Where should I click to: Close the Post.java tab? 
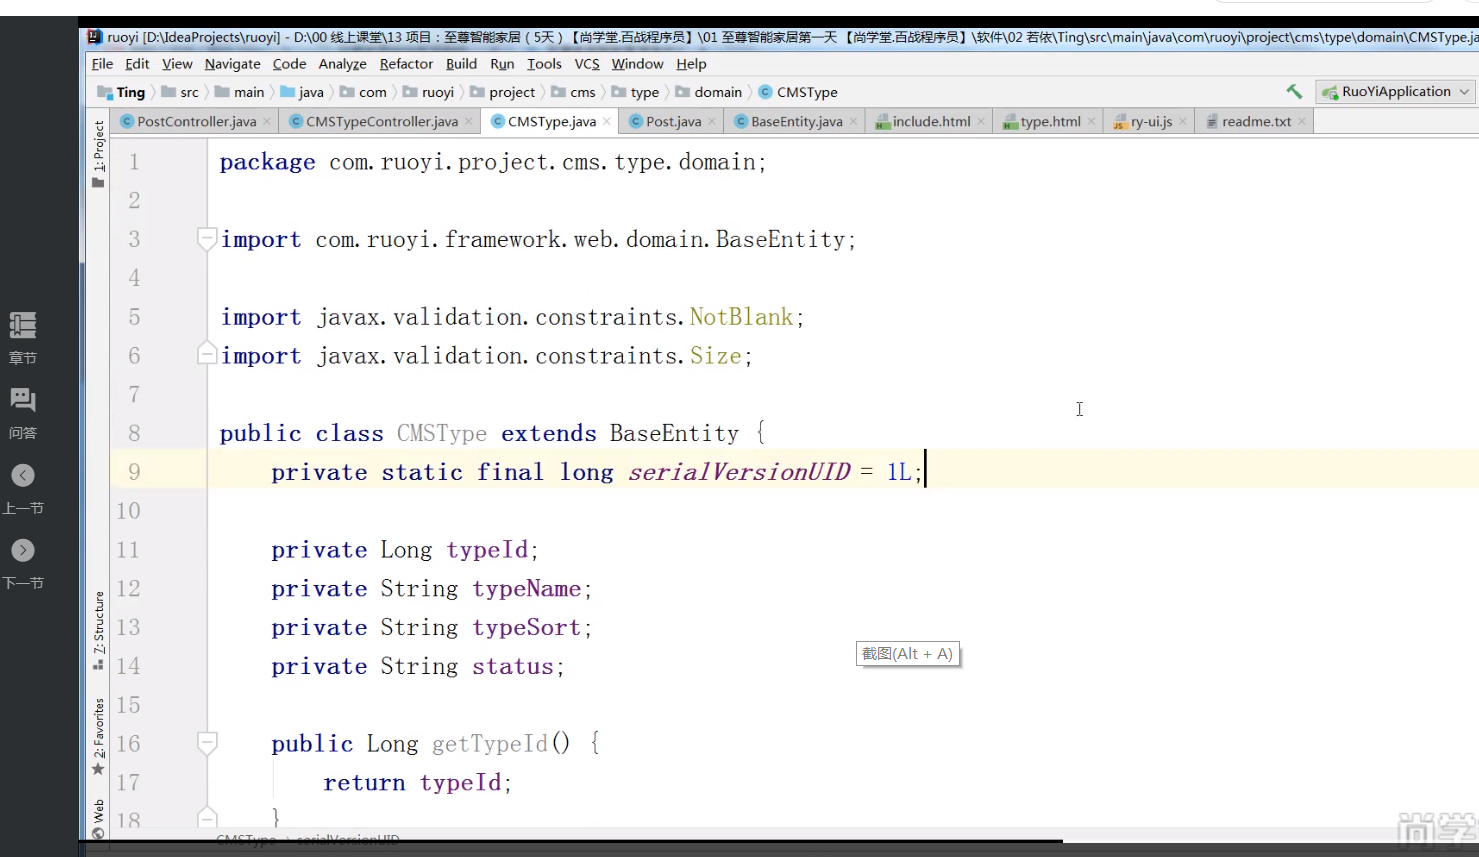(712, 122)
